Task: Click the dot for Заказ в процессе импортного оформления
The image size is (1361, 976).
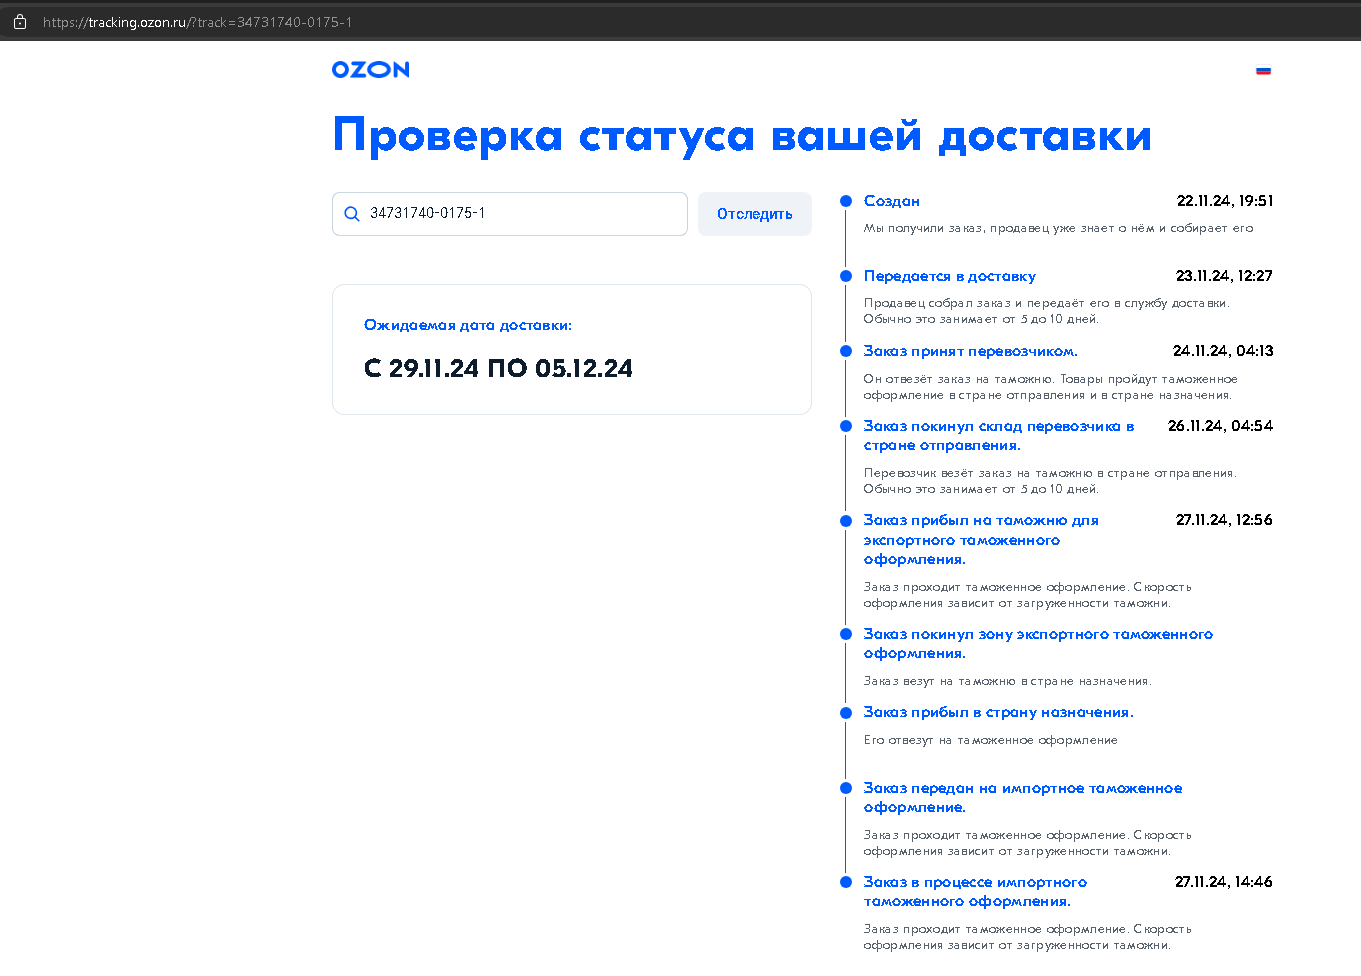Action: tap(846, 882)
